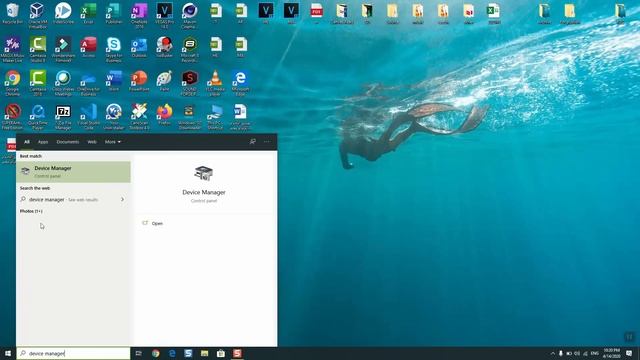Open the taskbar clock and date
Viewport: 640px width, 360px height.
(611, 353)
